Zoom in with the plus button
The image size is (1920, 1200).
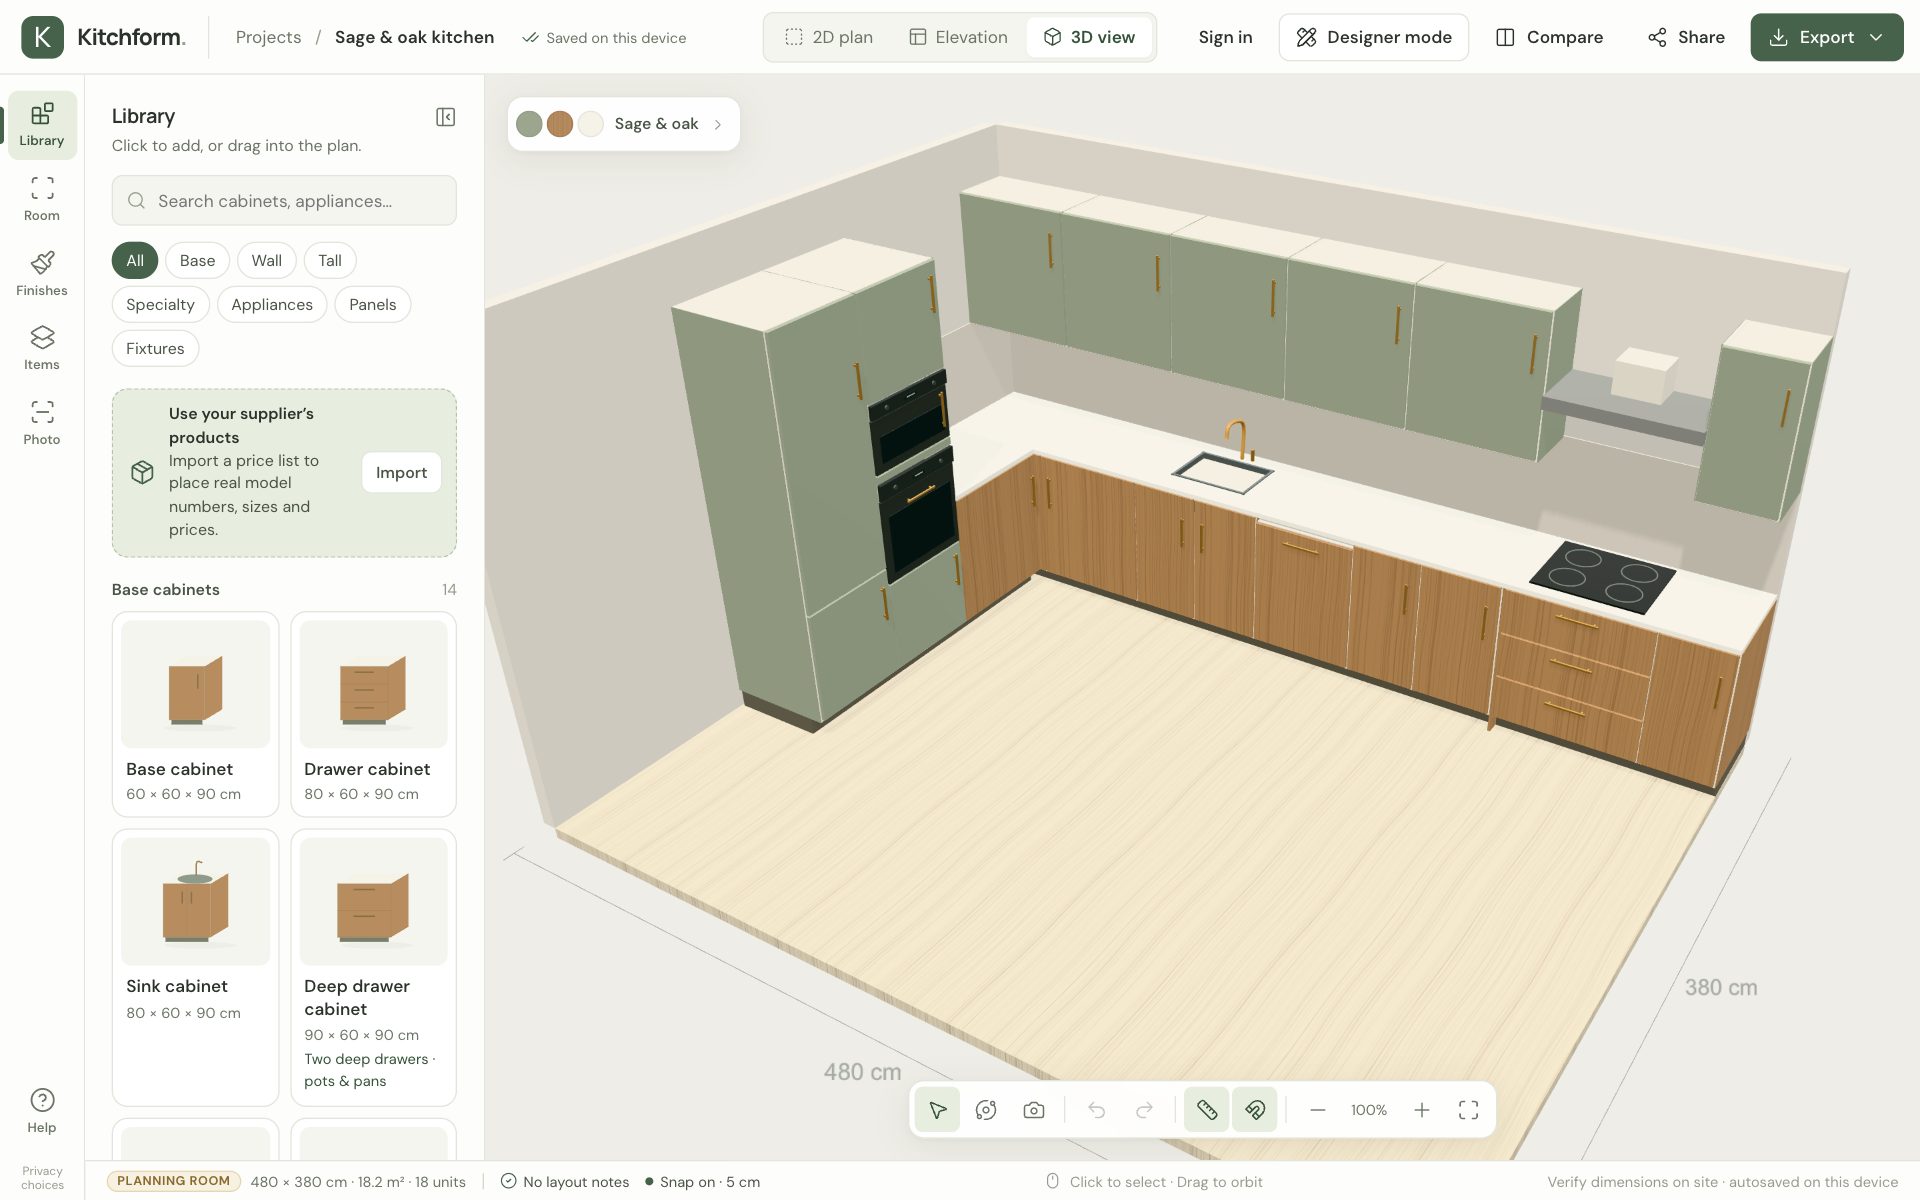[x=1421, y=1110]
